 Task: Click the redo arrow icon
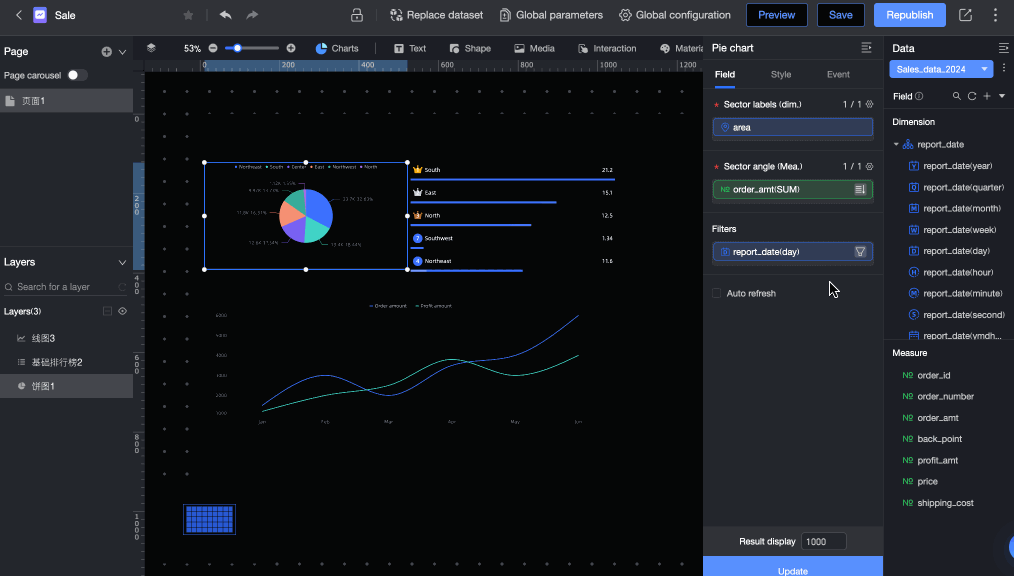tap(252, 15)
